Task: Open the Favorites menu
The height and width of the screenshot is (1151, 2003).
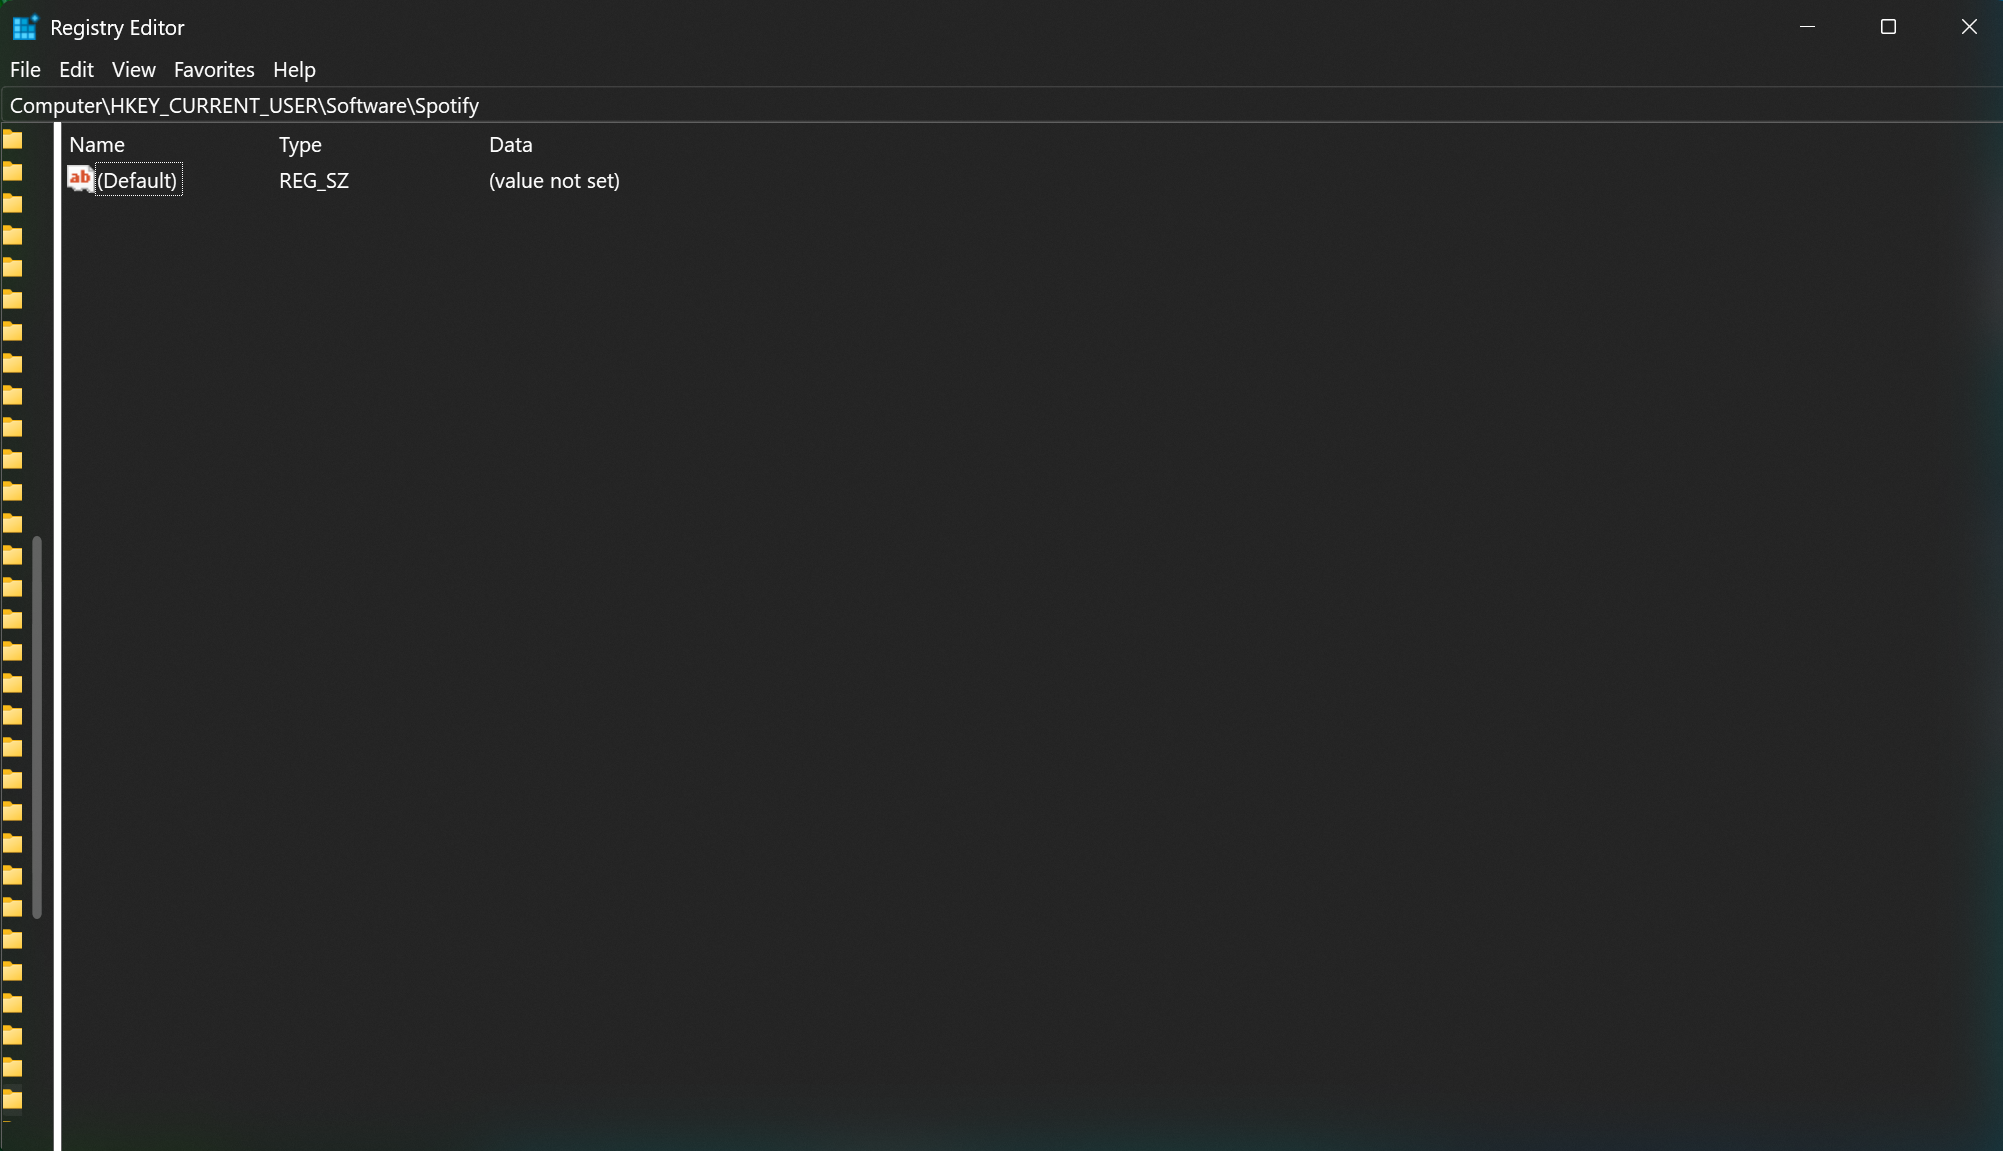Action: pyautogui.click(x=214, y=70)
